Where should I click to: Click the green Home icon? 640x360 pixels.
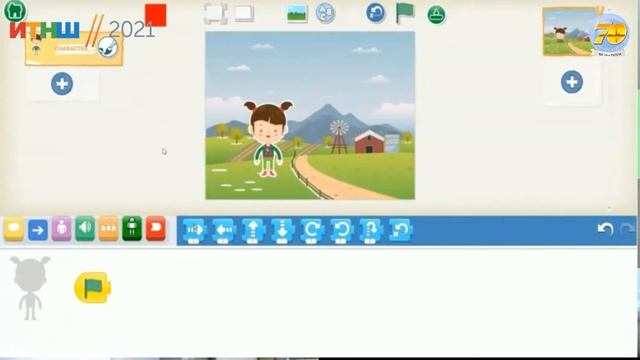pos(15,11)
